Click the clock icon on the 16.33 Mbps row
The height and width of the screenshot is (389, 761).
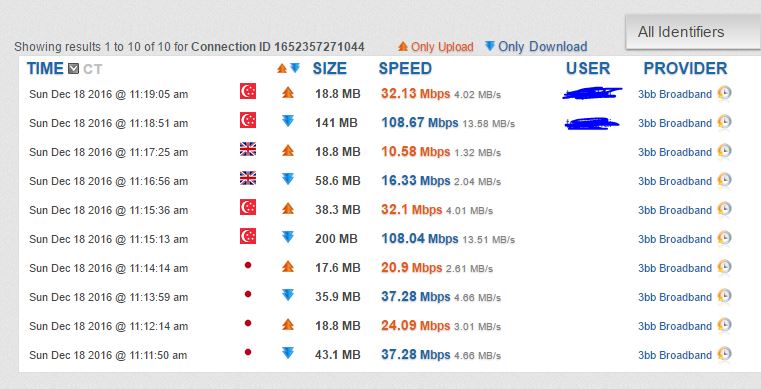[724, 180]
